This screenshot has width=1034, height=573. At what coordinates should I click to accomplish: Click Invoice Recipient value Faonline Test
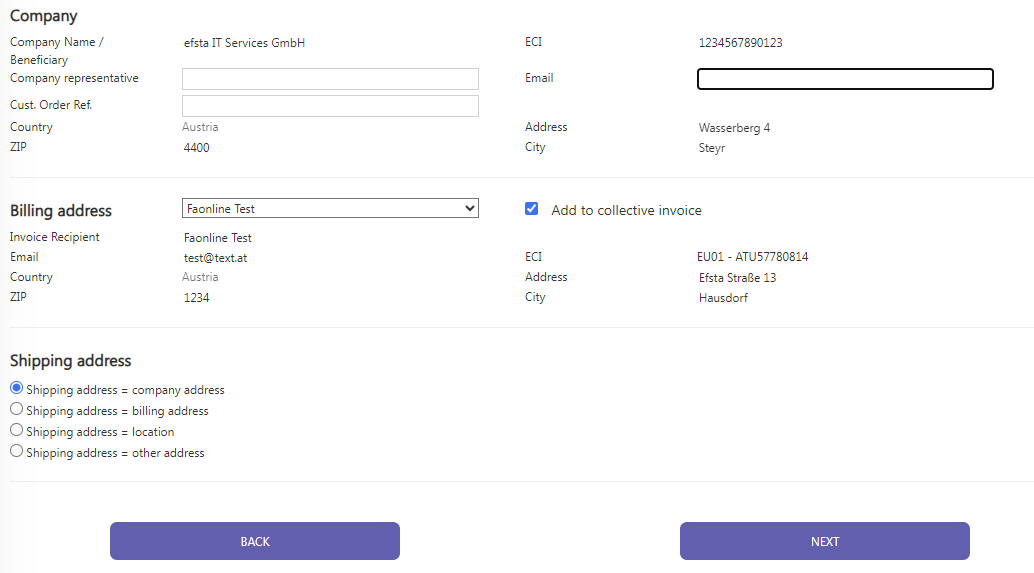tap(218, 238)
